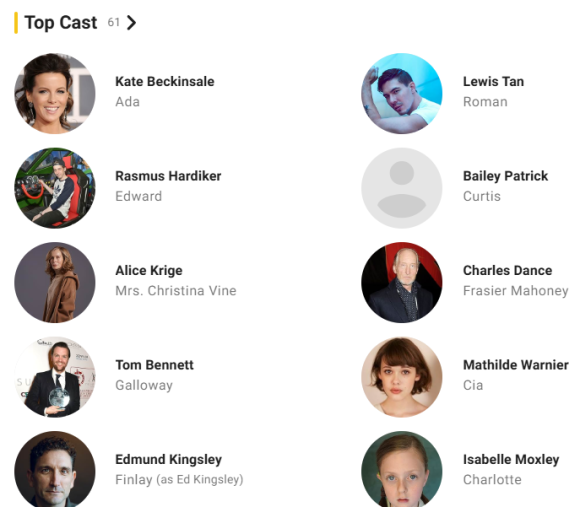This screenshot has height=507, width=580.
Task: Open the Charles Dance name link
Action: pyautogui.click(x=508, y=270)
